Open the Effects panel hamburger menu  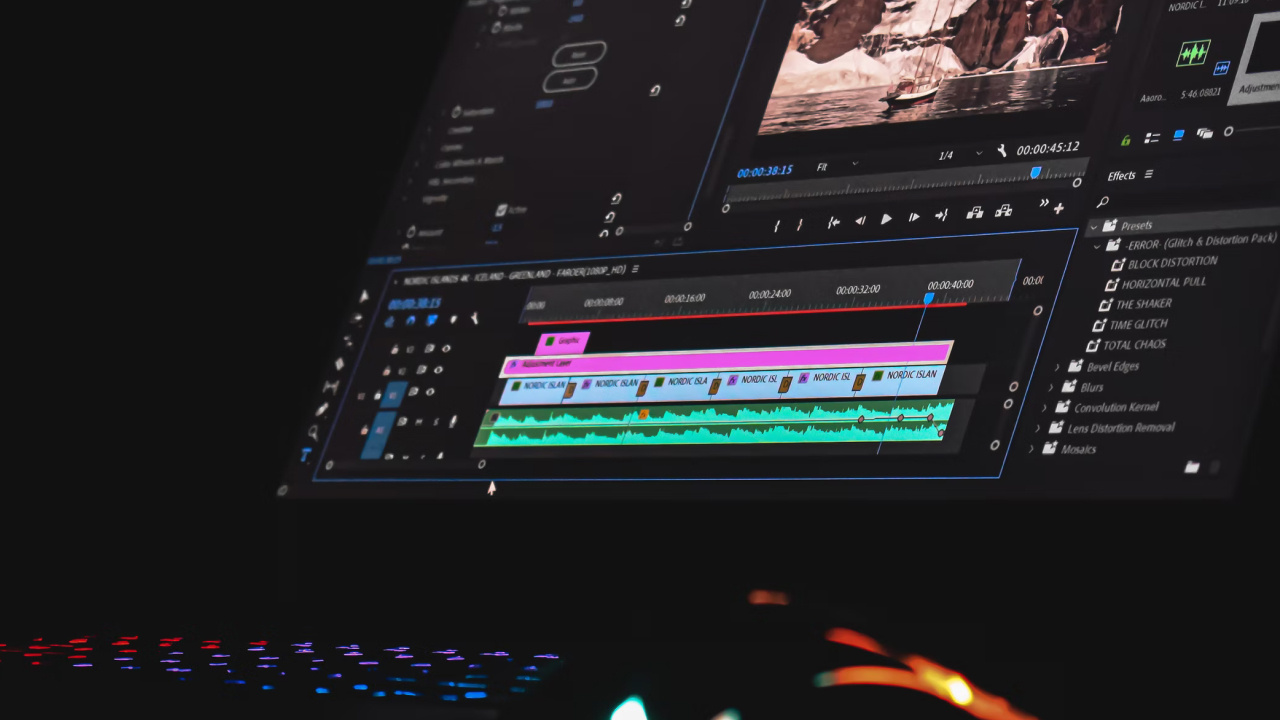[x=1149, y=175]
